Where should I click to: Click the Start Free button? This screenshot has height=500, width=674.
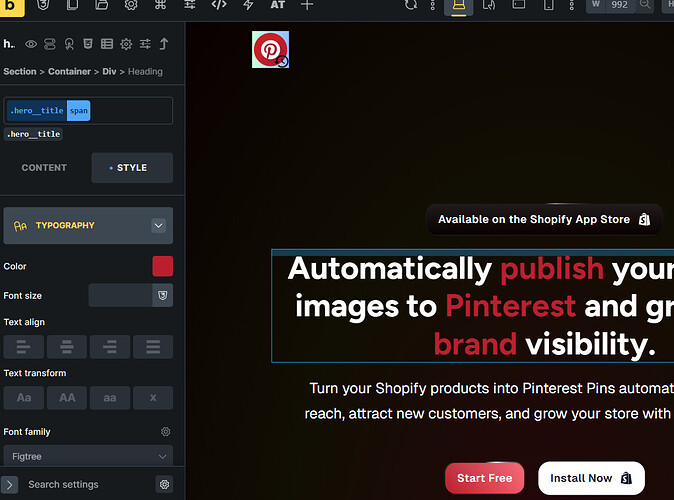(x=484, y=478)
